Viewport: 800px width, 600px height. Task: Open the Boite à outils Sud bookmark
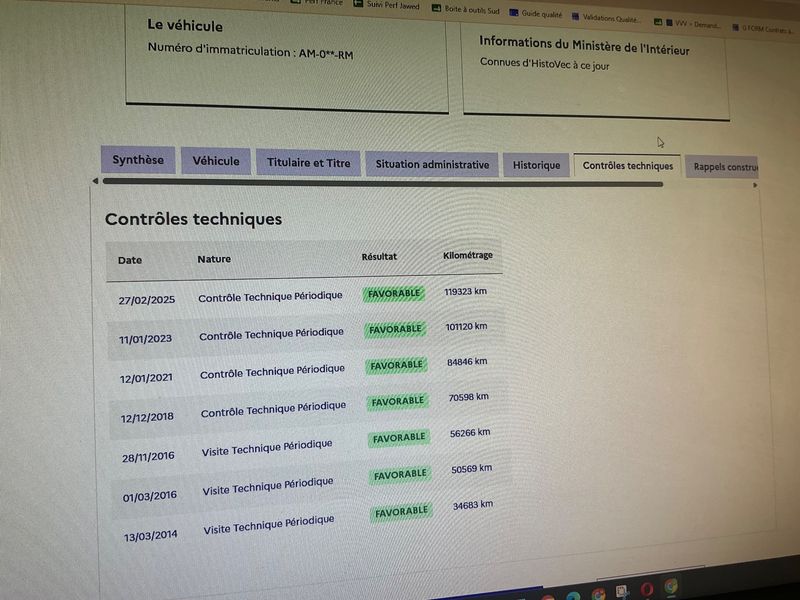point(466,10)
